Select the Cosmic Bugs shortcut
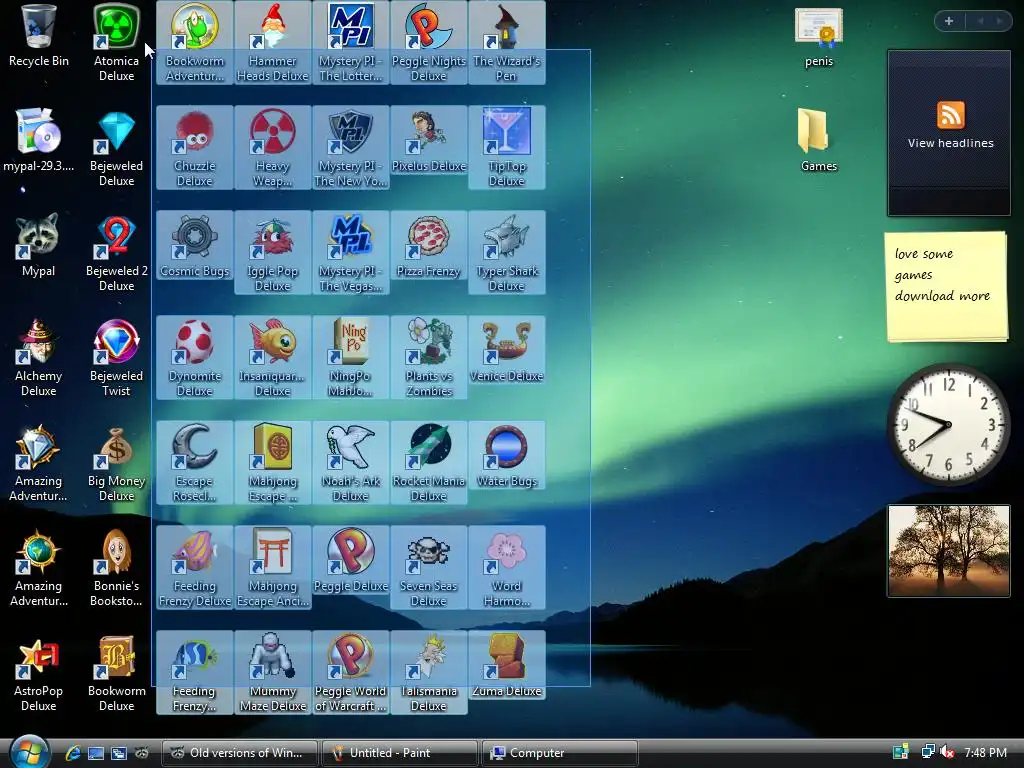 click(195, 246)
